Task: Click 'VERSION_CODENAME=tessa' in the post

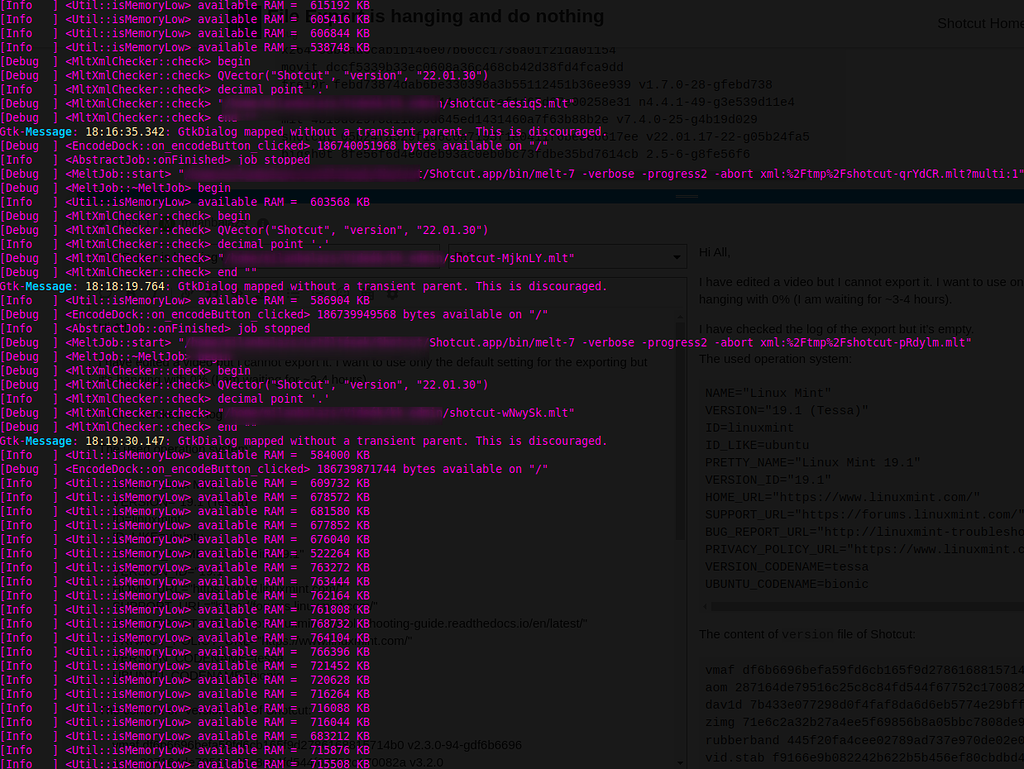Action: click(x=787, y=567)
